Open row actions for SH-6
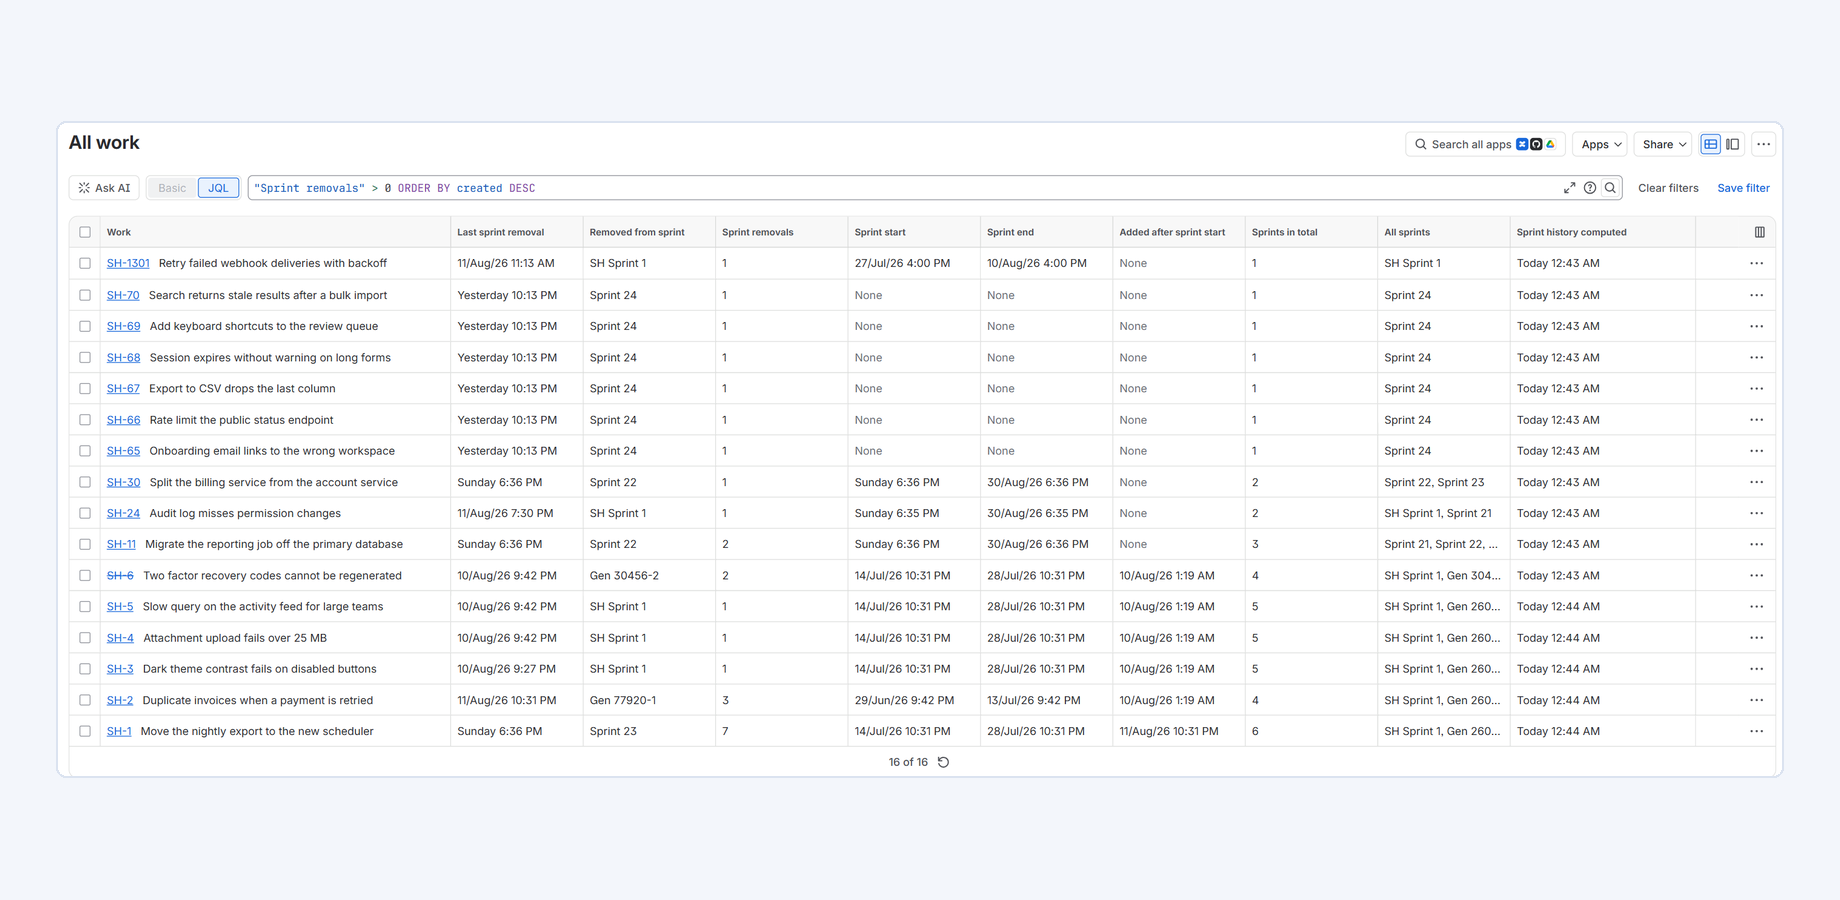1840x900 pixels. click(x=1757, y=576)
